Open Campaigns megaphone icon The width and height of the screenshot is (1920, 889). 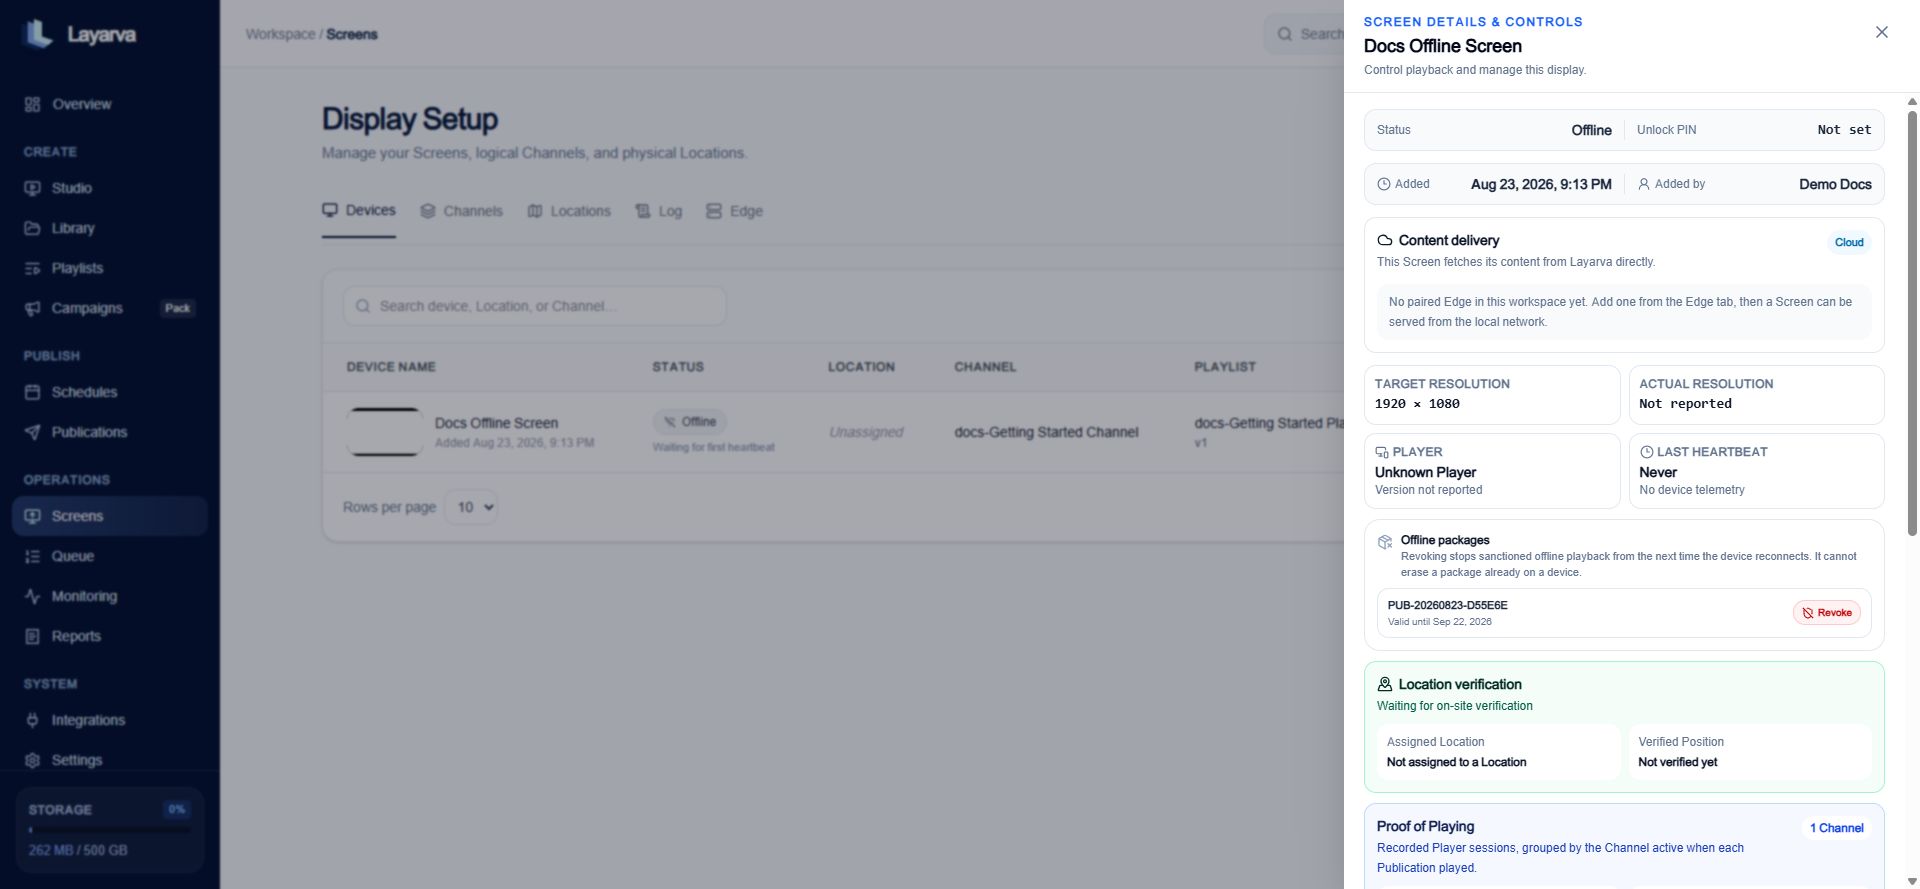point(33,308)
